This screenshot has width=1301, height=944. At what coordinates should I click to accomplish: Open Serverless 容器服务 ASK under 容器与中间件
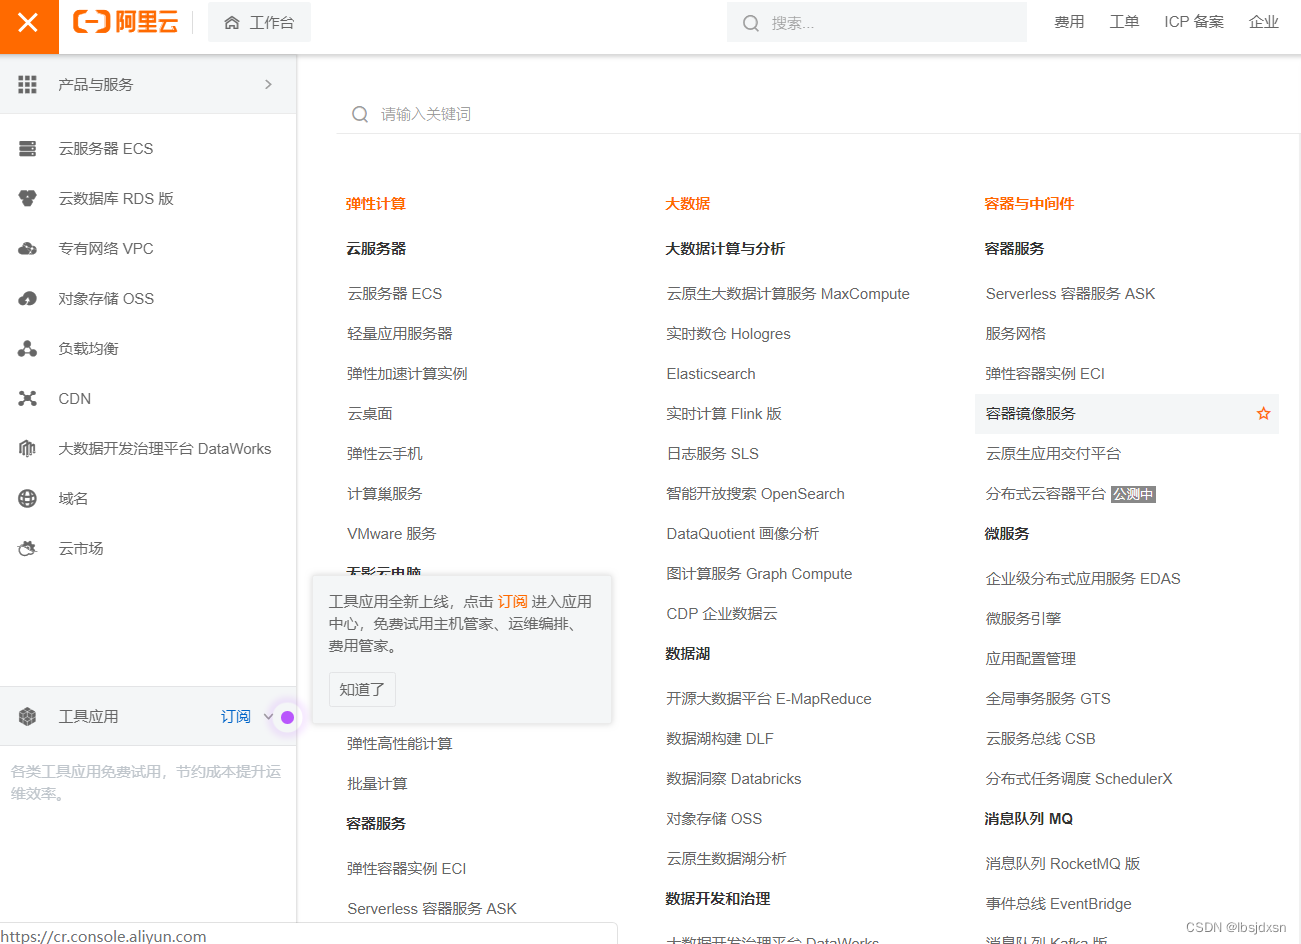point(1071,294)
